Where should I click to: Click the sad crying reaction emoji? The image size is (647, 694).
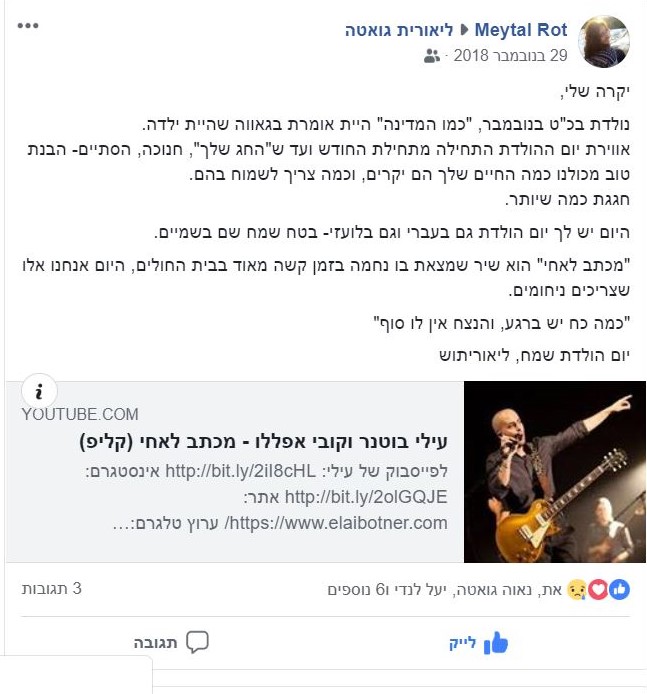tap(577, 590)
